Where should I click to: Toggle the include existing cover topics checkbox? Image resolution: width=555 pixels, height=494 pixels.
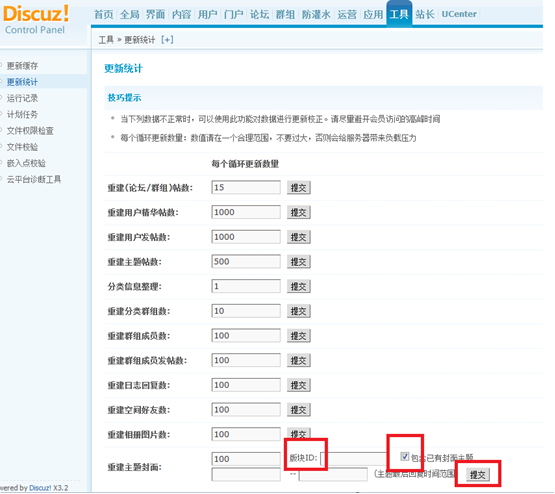coord(405,456)
